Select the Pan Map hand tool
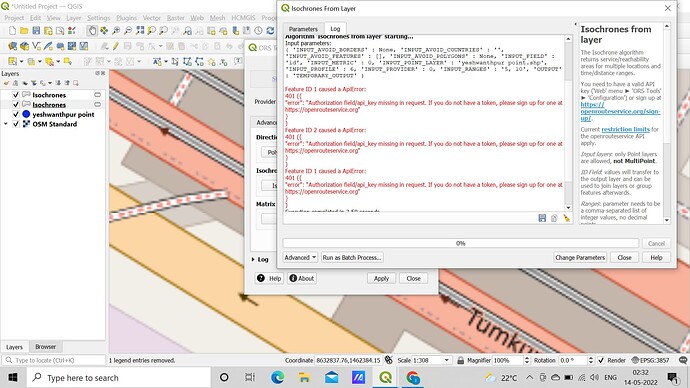The height and width of the screenshot is (388, 690). 92,30
